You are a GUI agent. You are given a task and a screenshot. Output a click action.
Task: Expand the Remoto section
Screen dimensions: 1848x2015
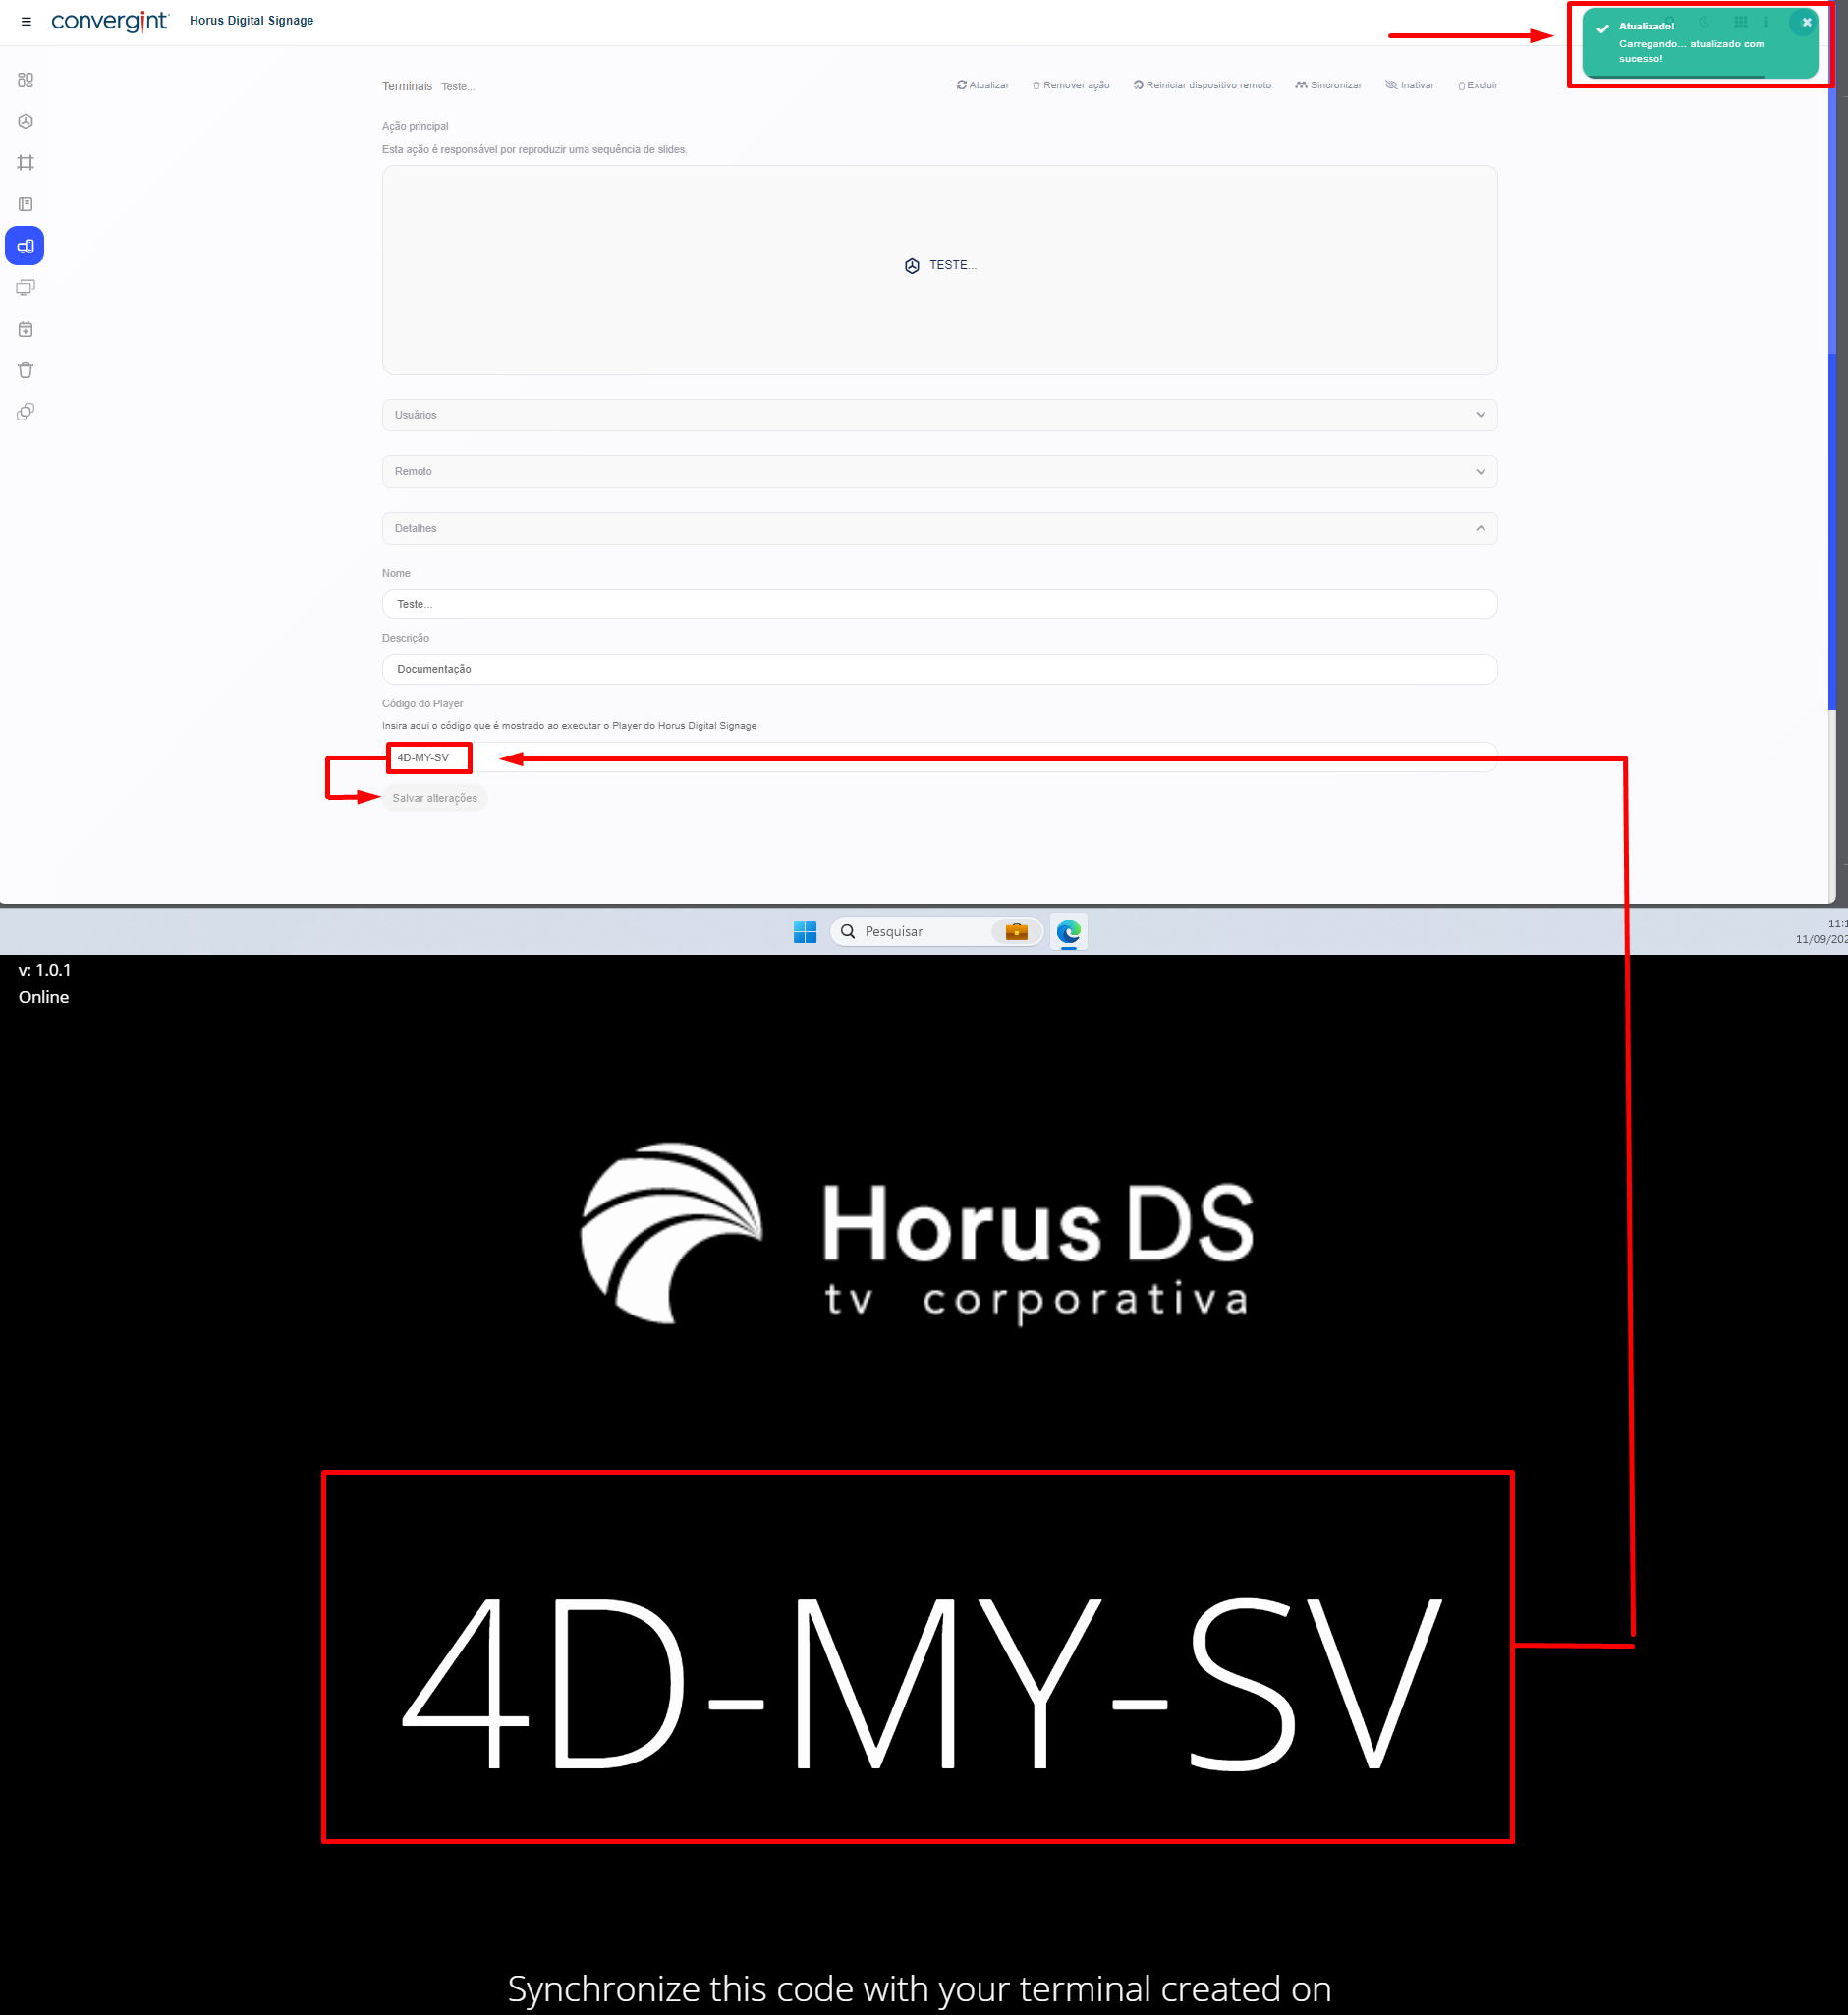[938, 471]
